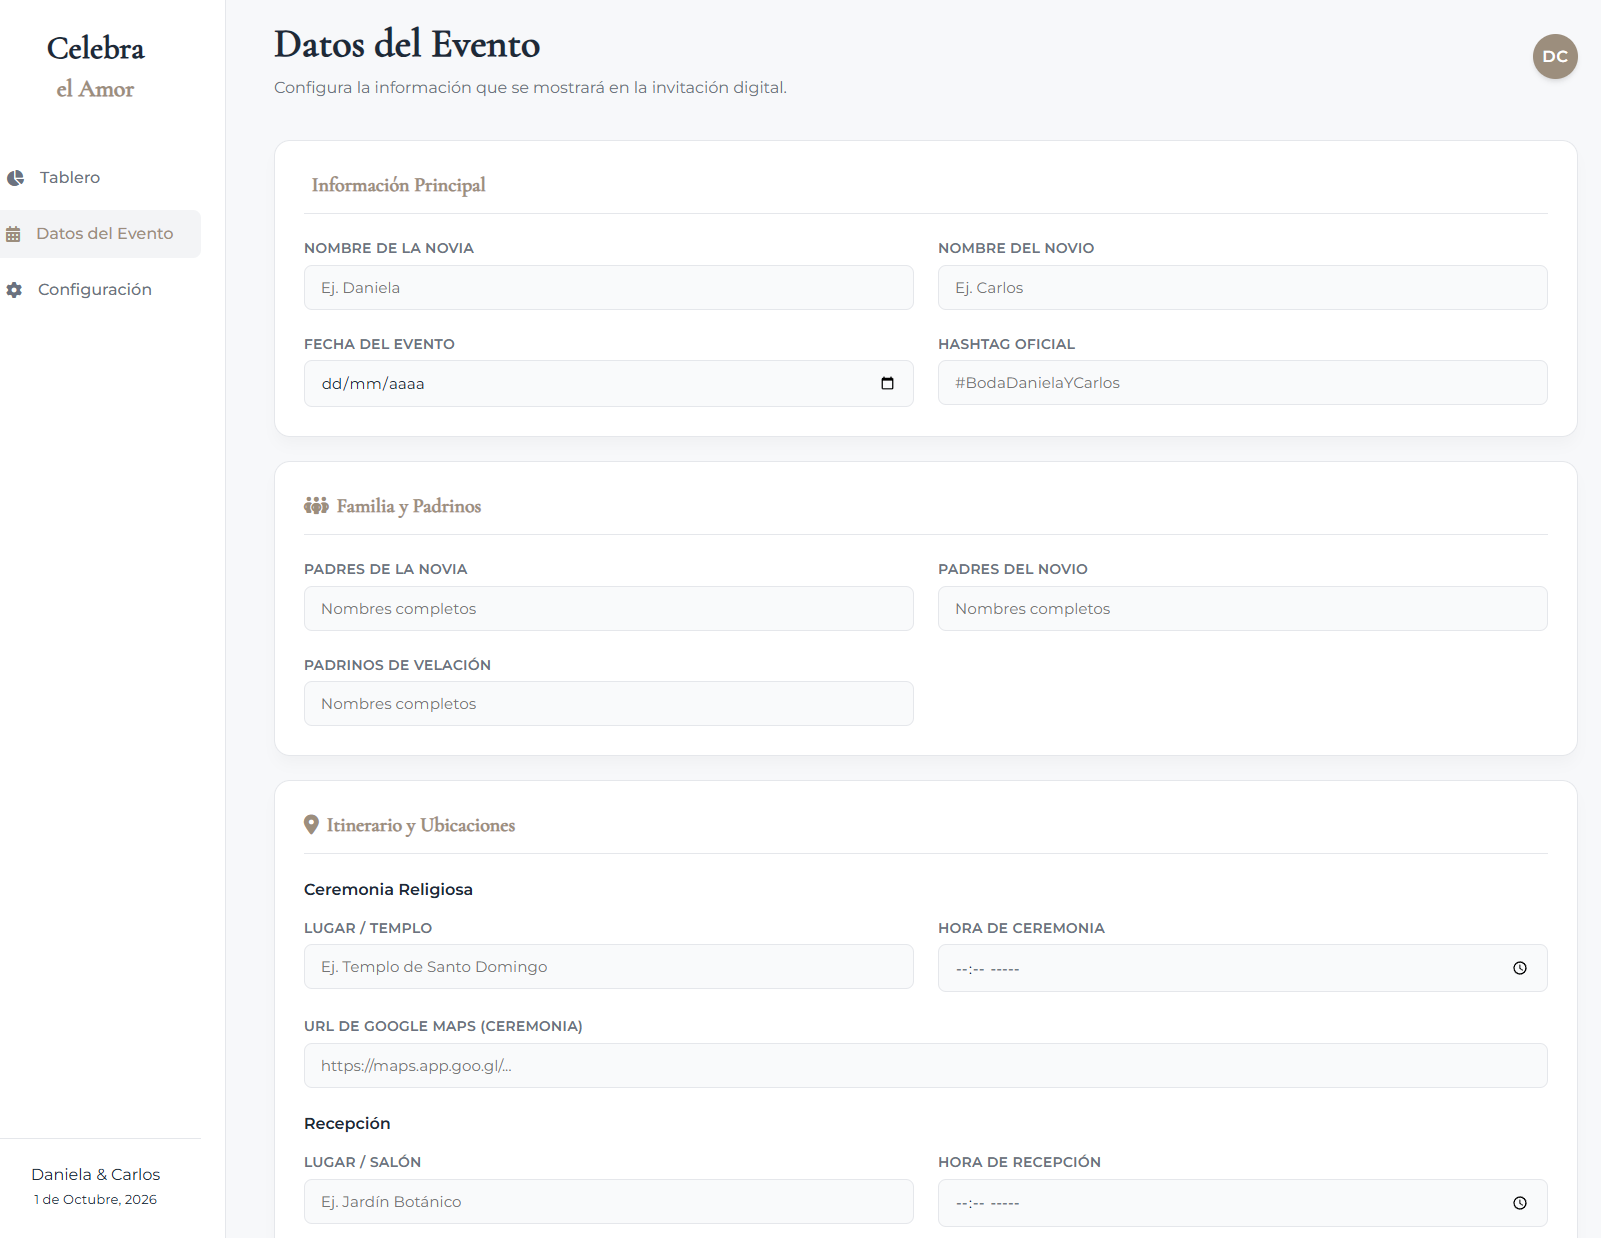Viewport: 1601px width, 1238px height.
Task: Focus the Nombre de la Novia field
Action: pos(609,287)
